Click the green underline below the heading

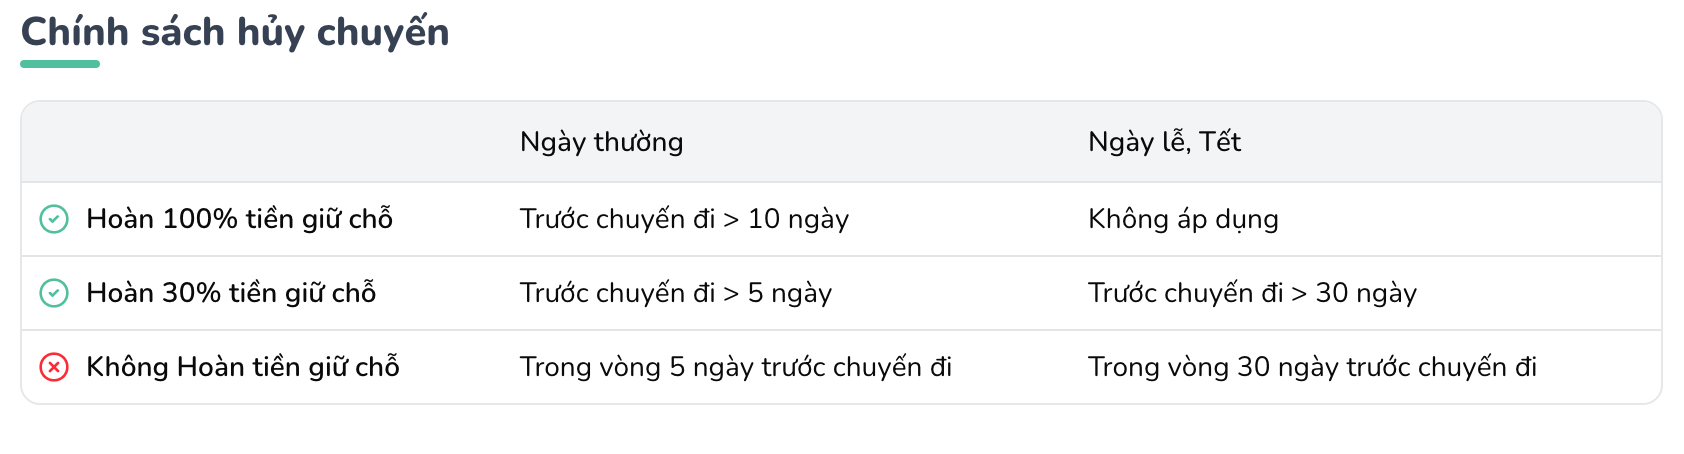[60, 64]
